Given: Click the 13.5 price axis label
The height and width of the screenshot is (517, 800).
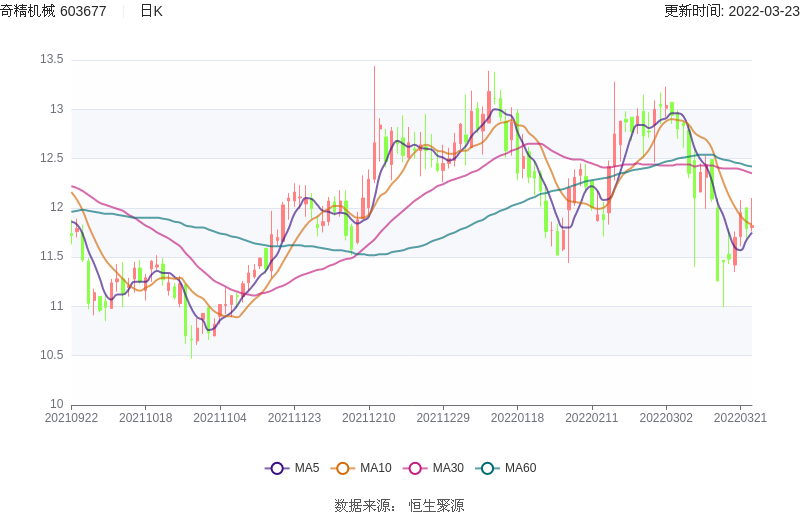Looking at the screenshot, I should [51, 60].
